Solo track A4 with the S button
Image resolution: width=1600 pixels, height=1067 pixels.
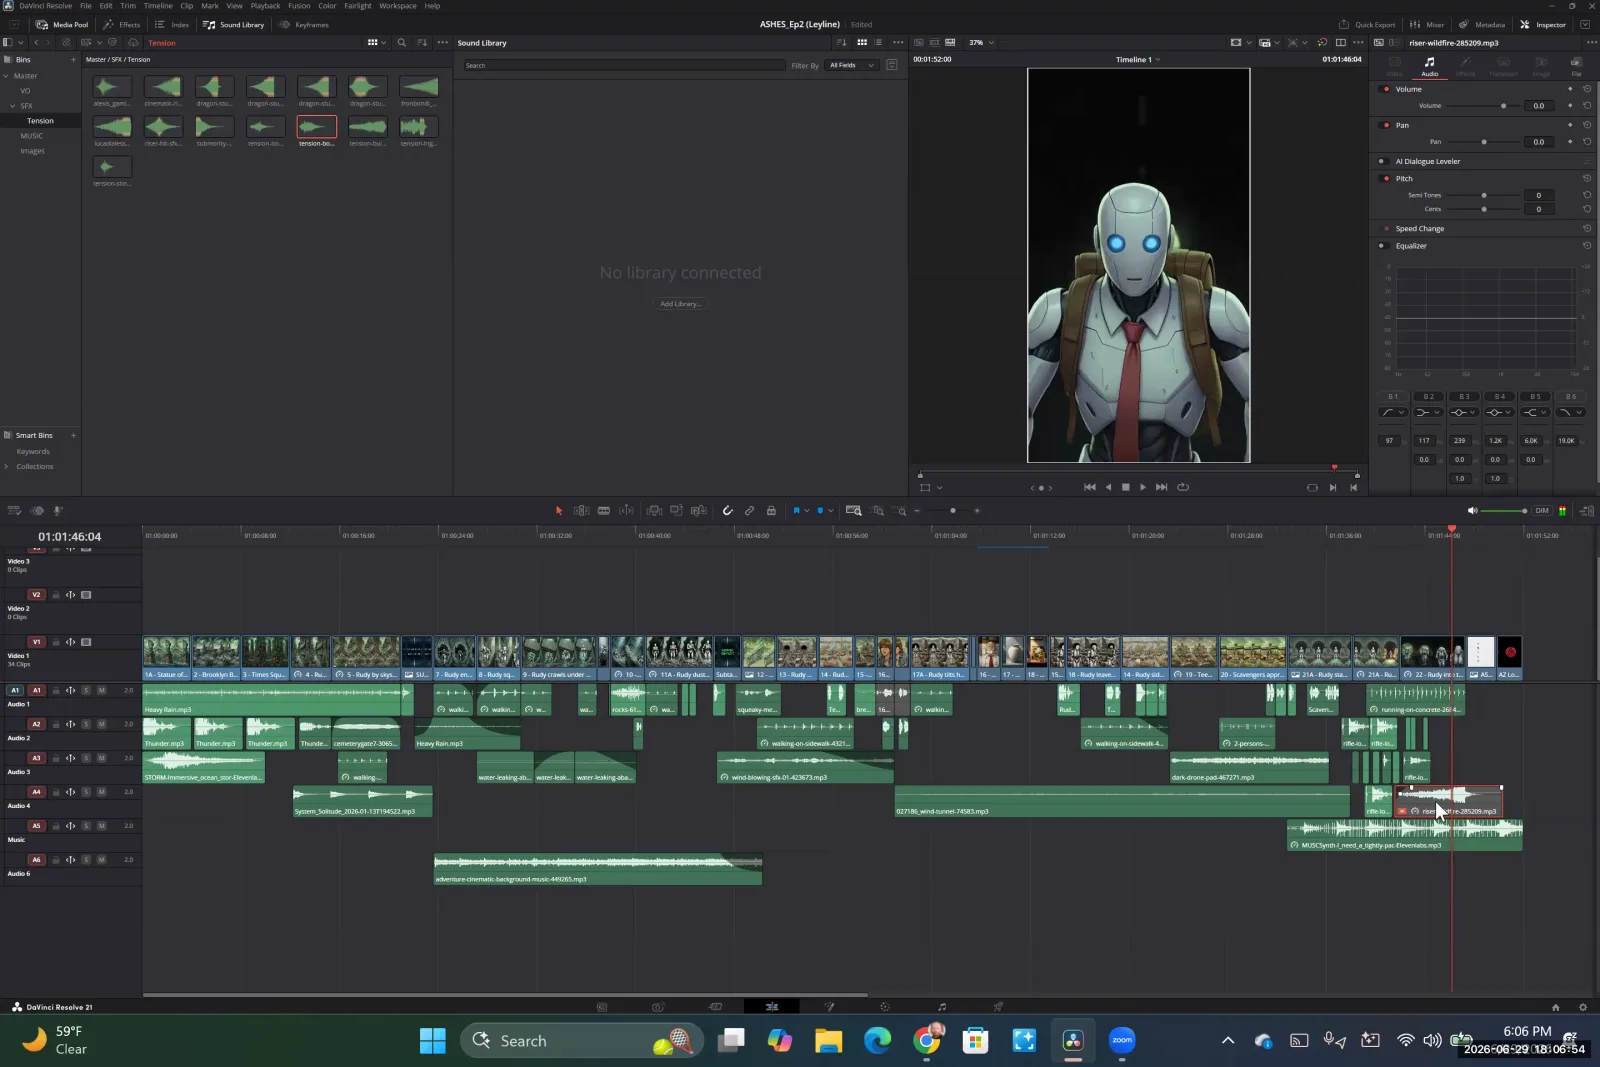point(86,792)
